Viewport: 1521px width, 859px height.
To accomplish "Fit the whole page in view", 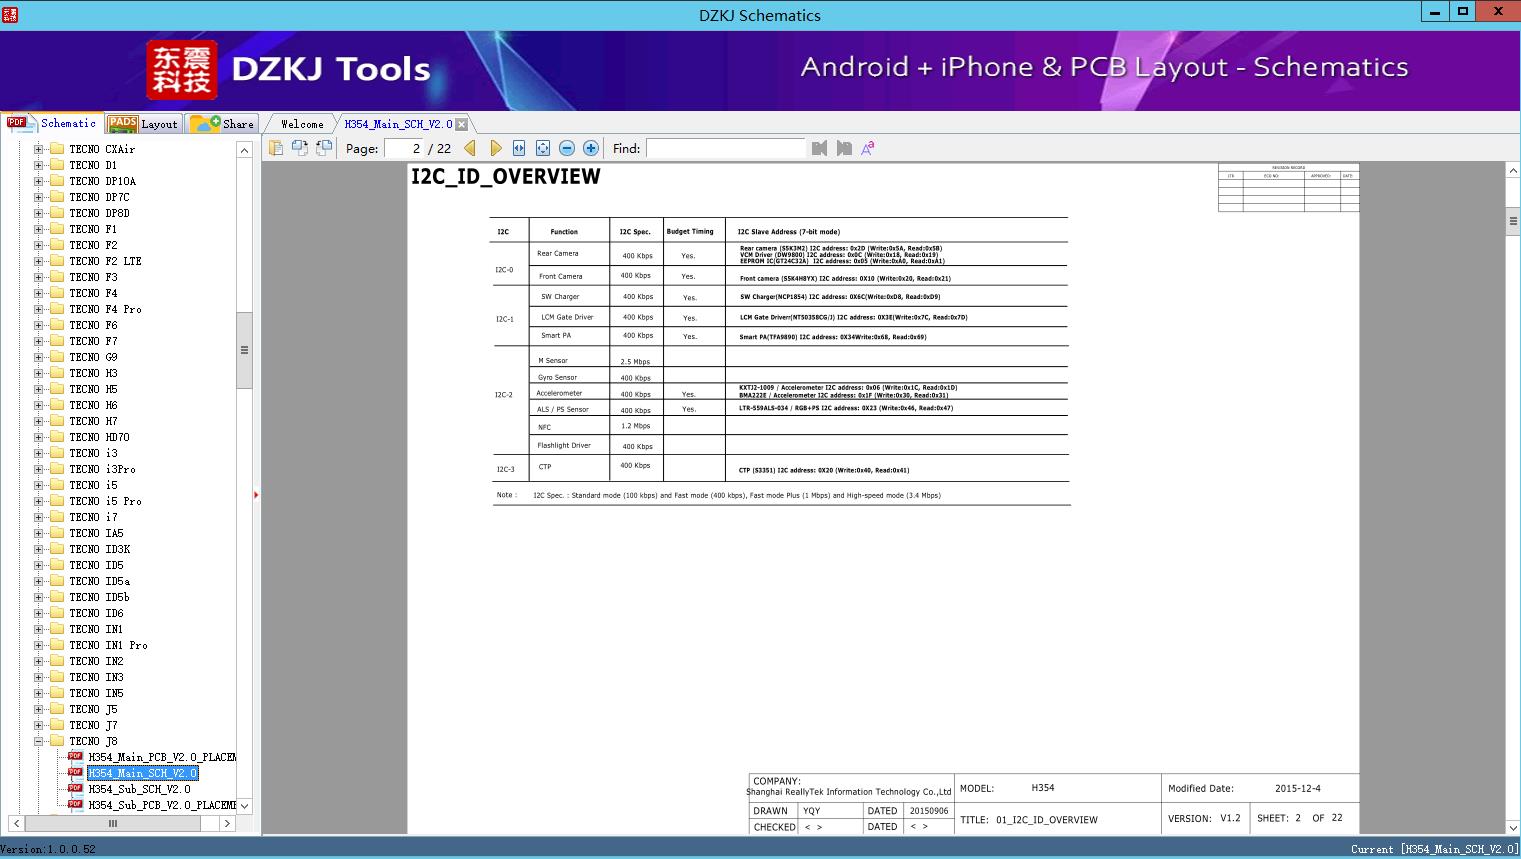I will [x=543, y=148].
